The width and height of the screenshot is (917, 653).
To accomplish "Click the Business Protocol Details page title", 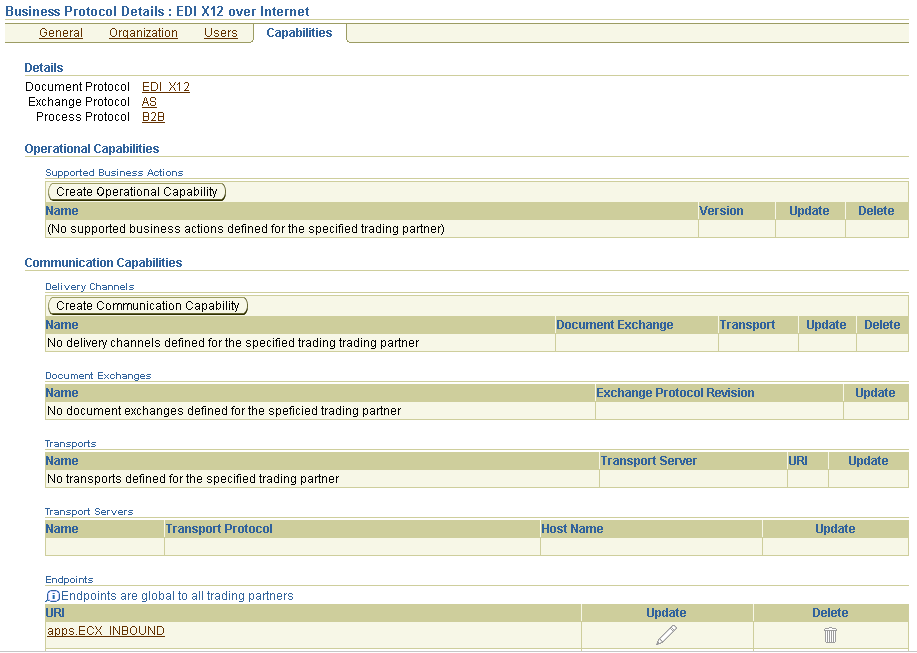I will click(157, 11).
